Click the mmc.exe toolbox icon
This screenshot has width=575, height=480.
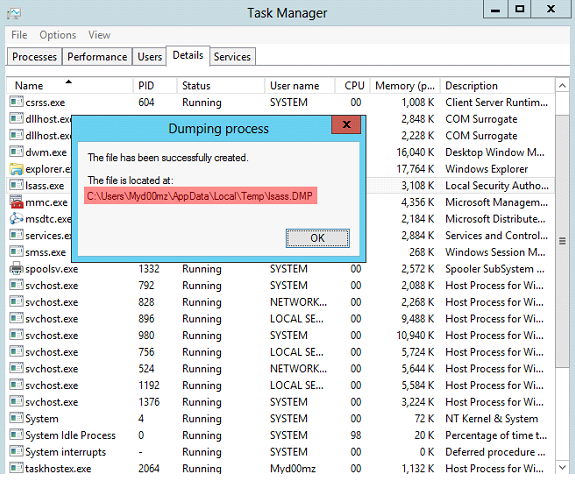click(17, 202)
